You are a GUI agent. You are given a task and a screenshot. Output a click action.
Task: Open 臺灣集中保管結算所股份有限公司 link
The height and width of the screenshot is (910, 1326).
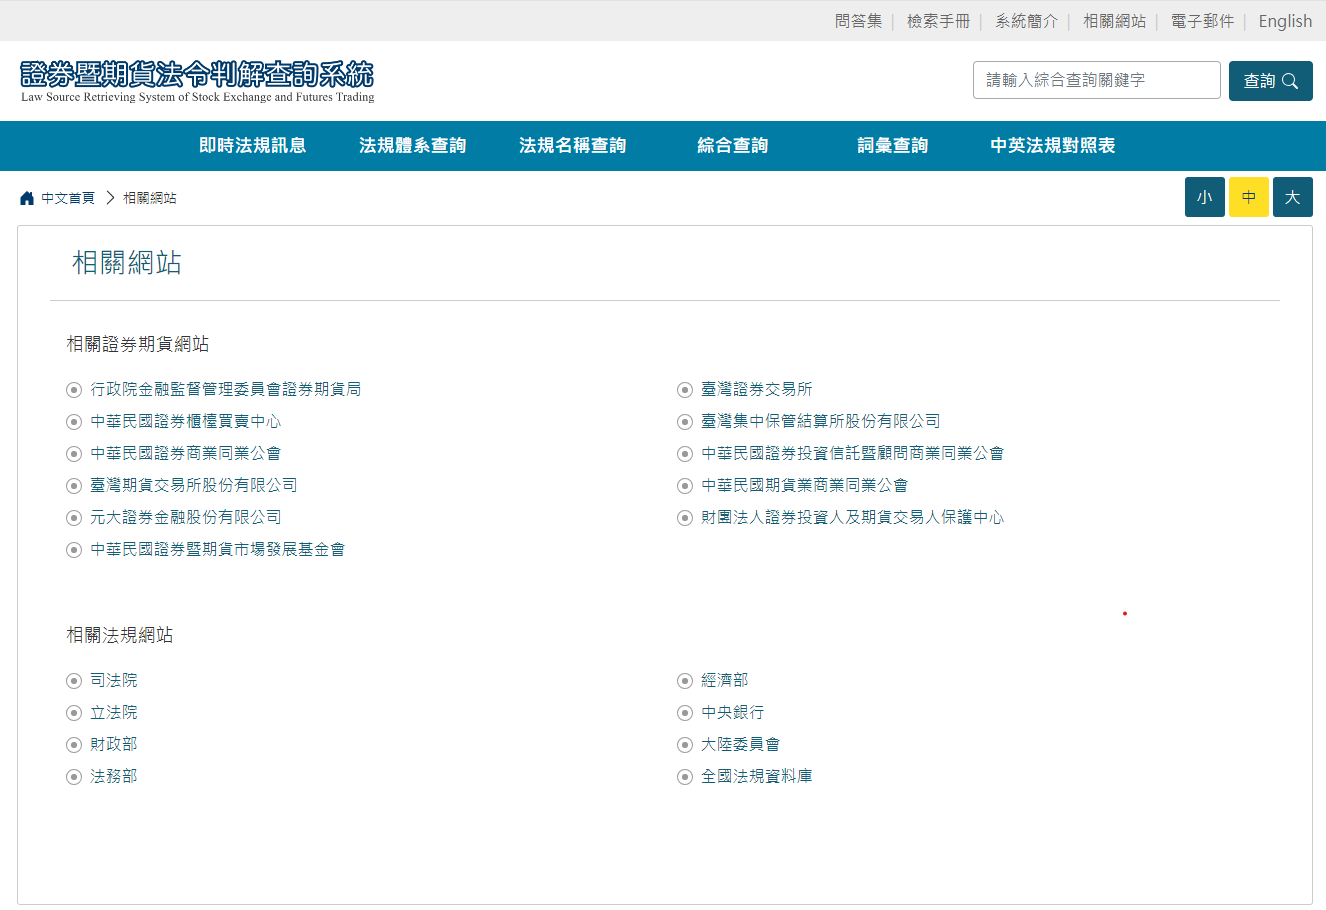click(821, 421)
